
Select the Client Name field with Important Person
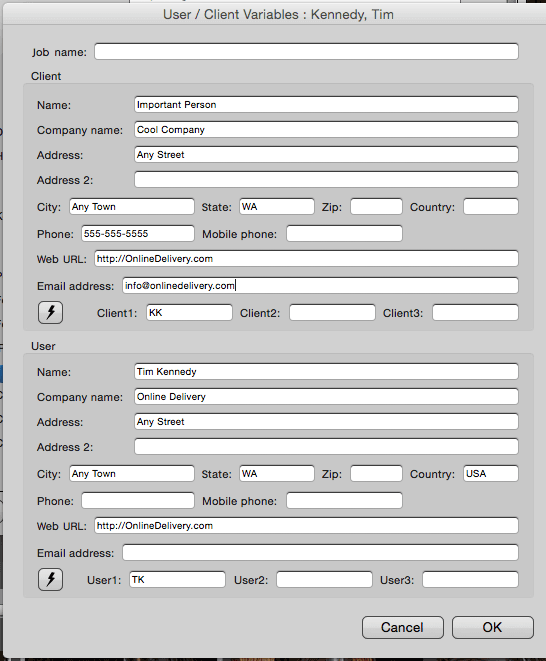(326, 105)
